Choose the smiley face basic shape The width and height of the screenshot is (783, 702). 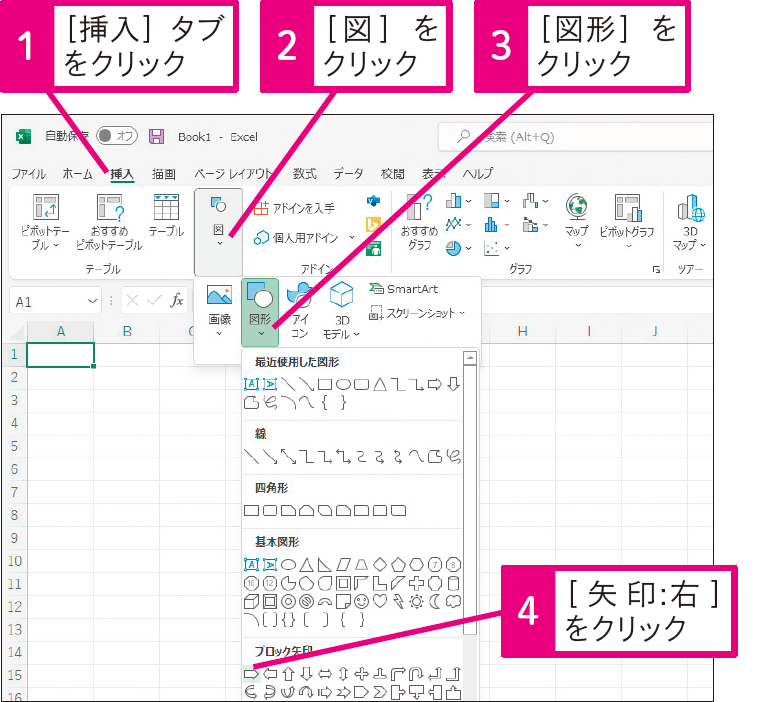pos(362,602)
